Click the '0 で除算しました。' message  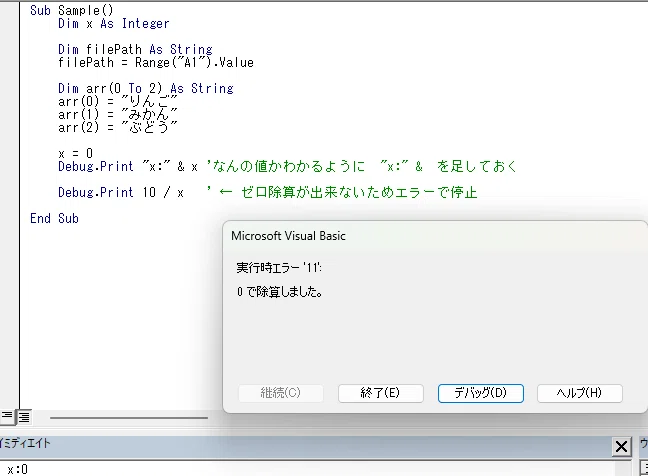[x=280, y=292]
